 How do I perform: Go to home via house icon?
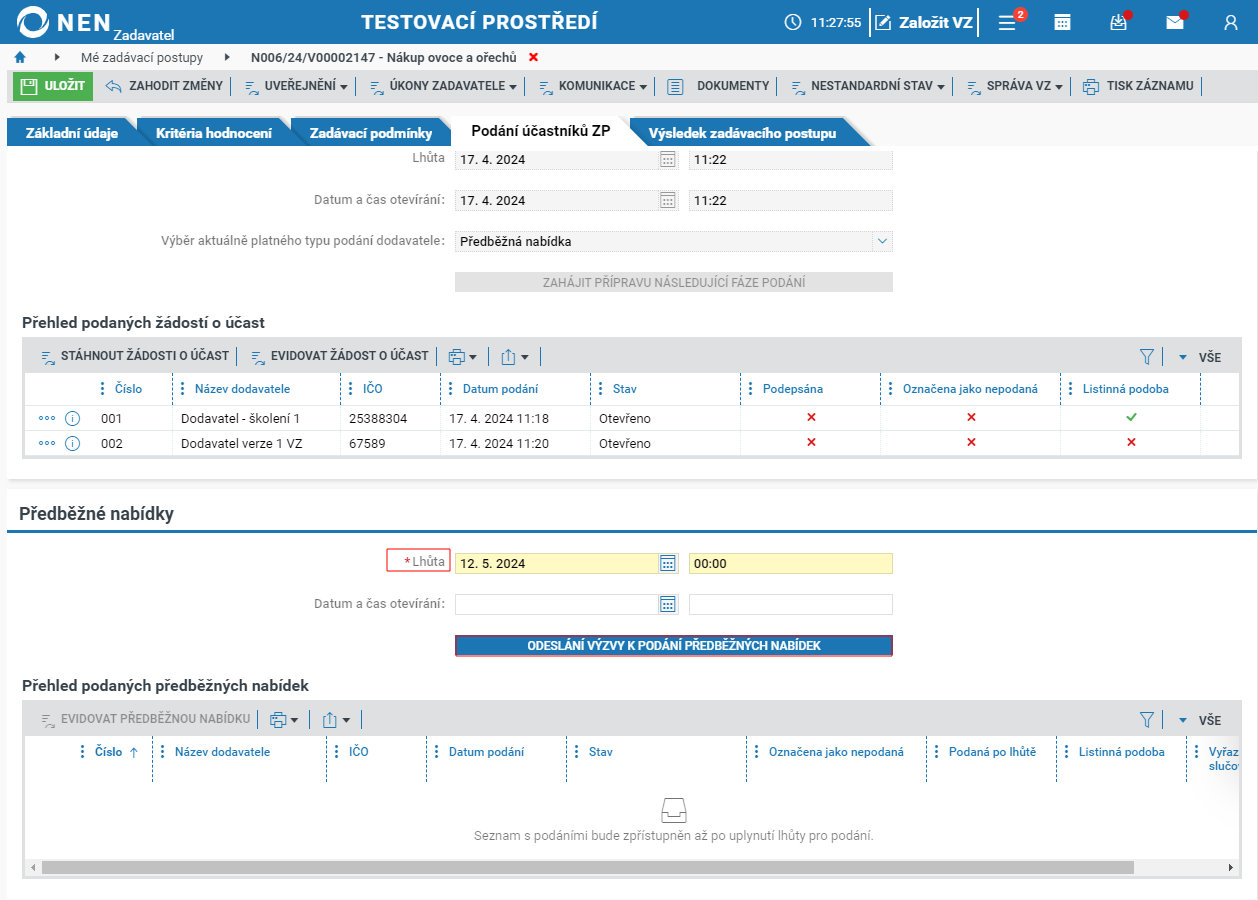[20, 58]
